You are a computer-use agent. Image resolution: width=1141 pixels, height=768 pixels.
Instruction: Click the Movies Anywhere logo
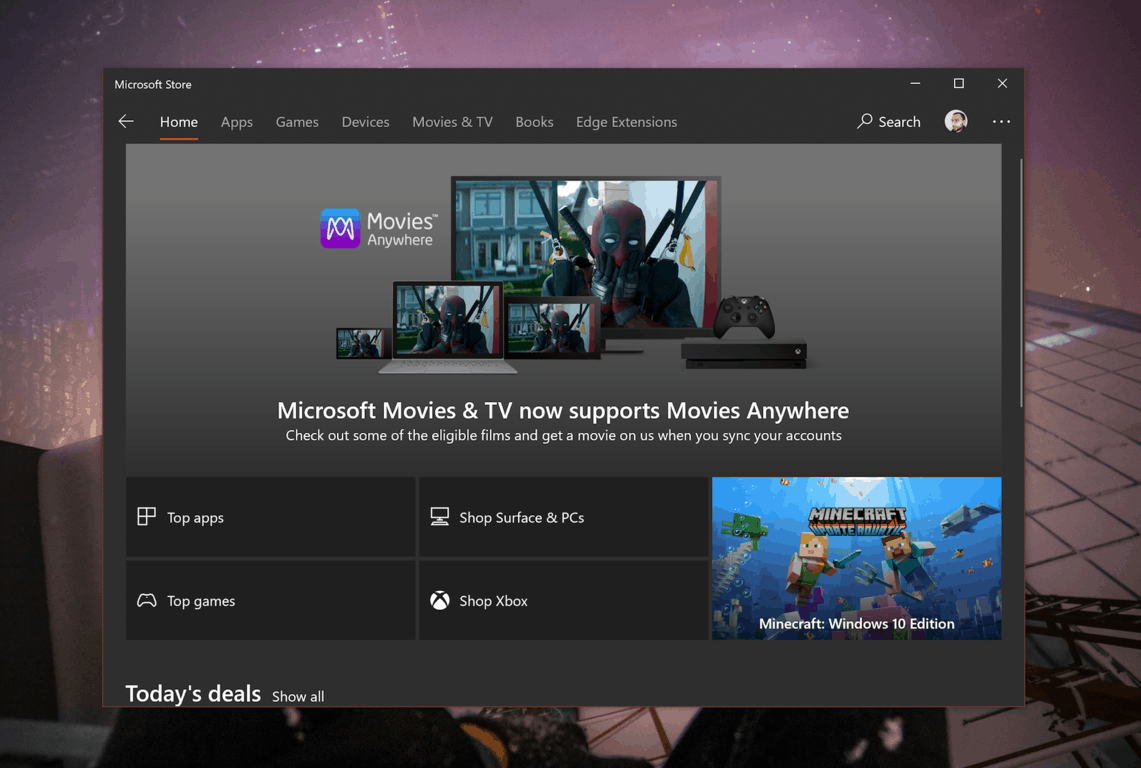340,228
